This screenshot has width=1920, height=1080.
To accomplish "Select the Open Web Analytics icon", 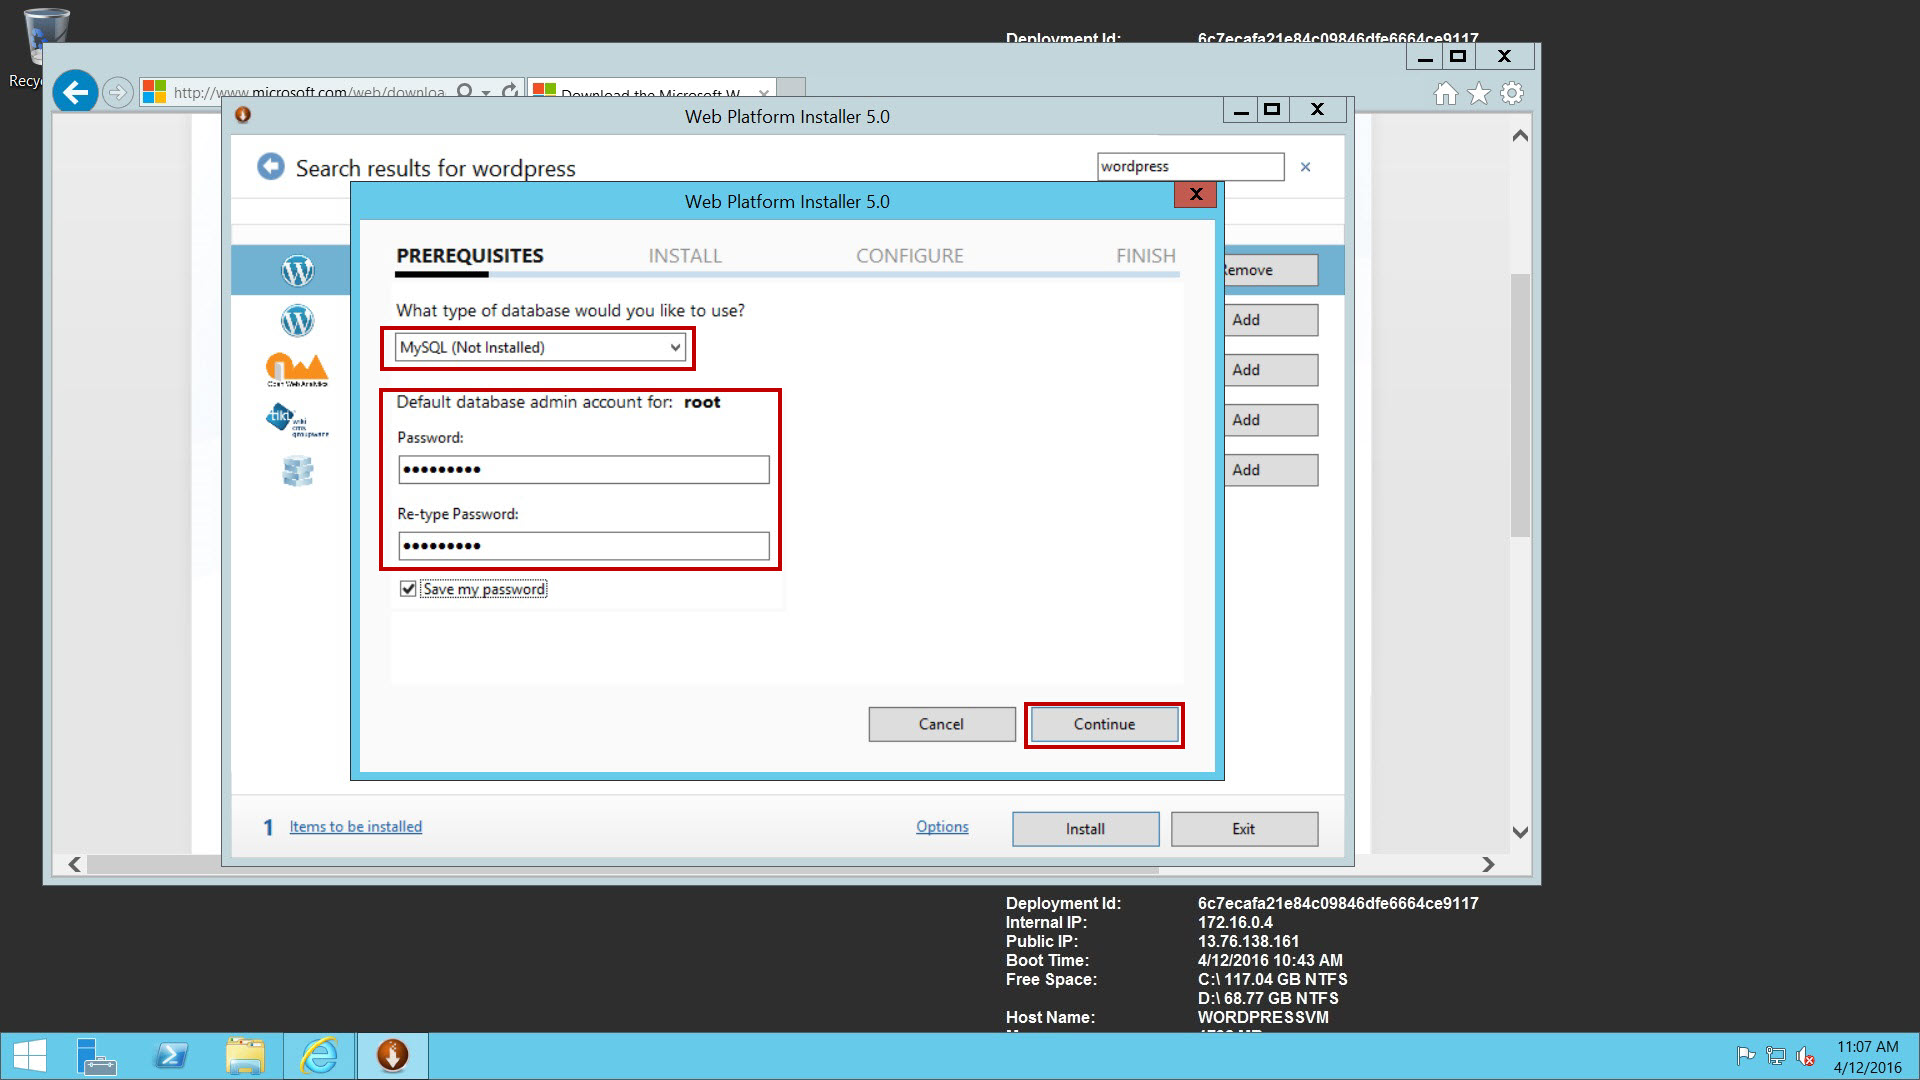I will tap(297, 370).
